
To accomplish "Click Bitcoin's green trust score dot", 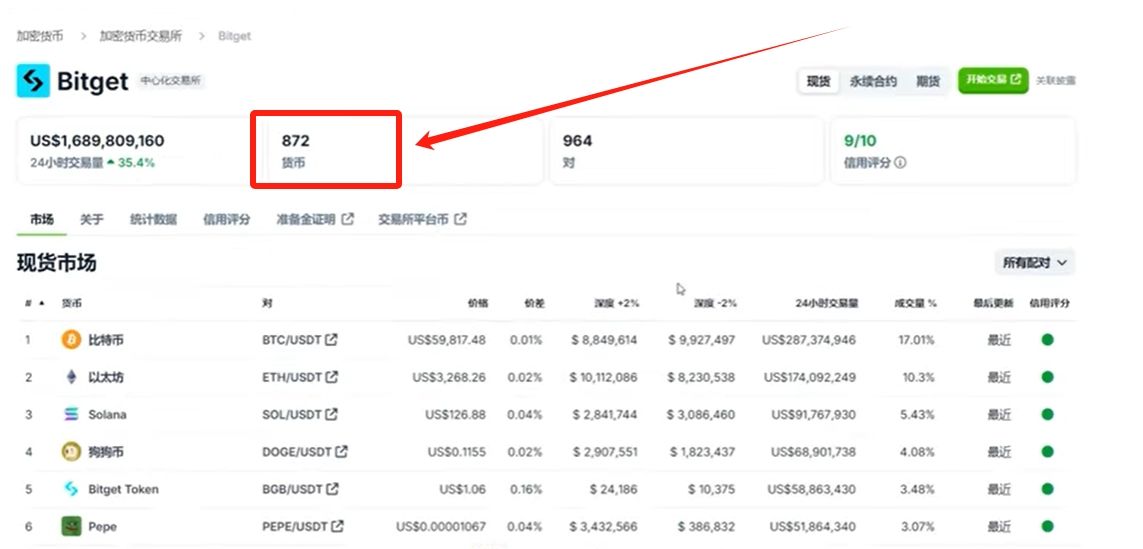I will coord(1048,340).
